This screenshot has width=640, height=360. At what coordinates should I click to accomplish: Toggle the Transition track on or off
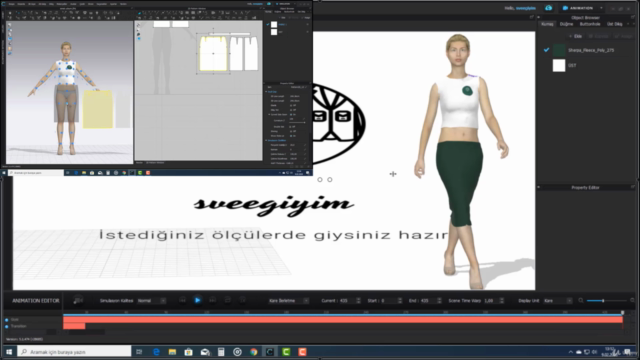pyautogui.click(x=7, y=326)
